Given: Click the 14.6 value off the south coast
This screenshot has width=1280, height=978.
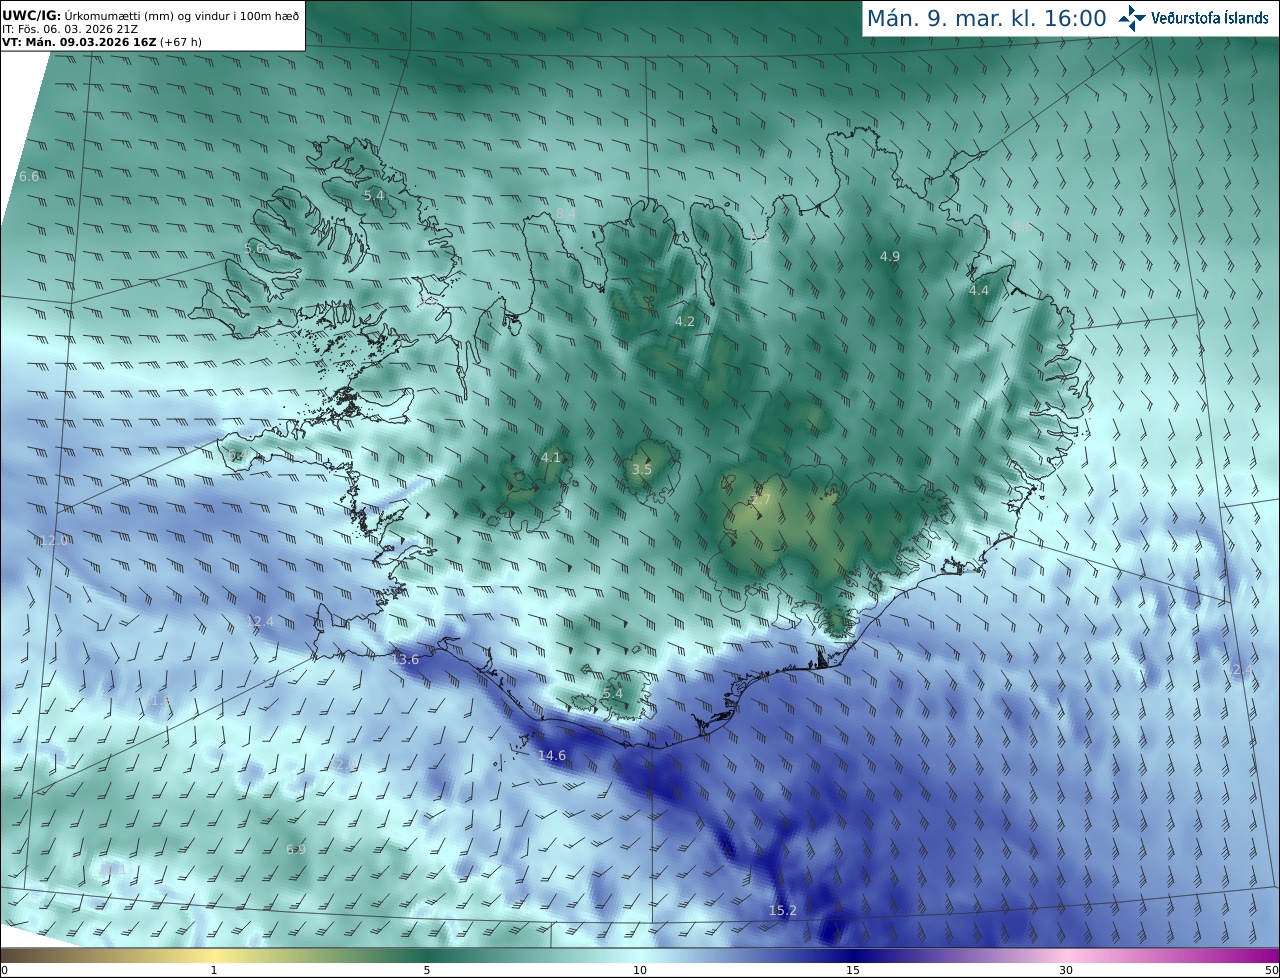Looking at the screenshot, I should point(552,755).
